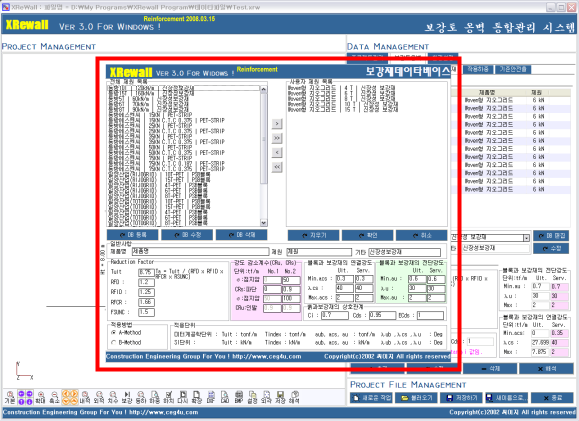Open the ceg4u.com link in the dialog footer
The width and height of the screenshot is (579, 421).
(x=267, y=356)
